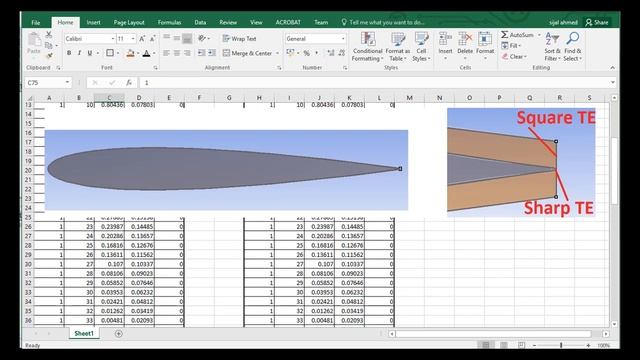Apply Accounting number format

click(x=290, y=53)
